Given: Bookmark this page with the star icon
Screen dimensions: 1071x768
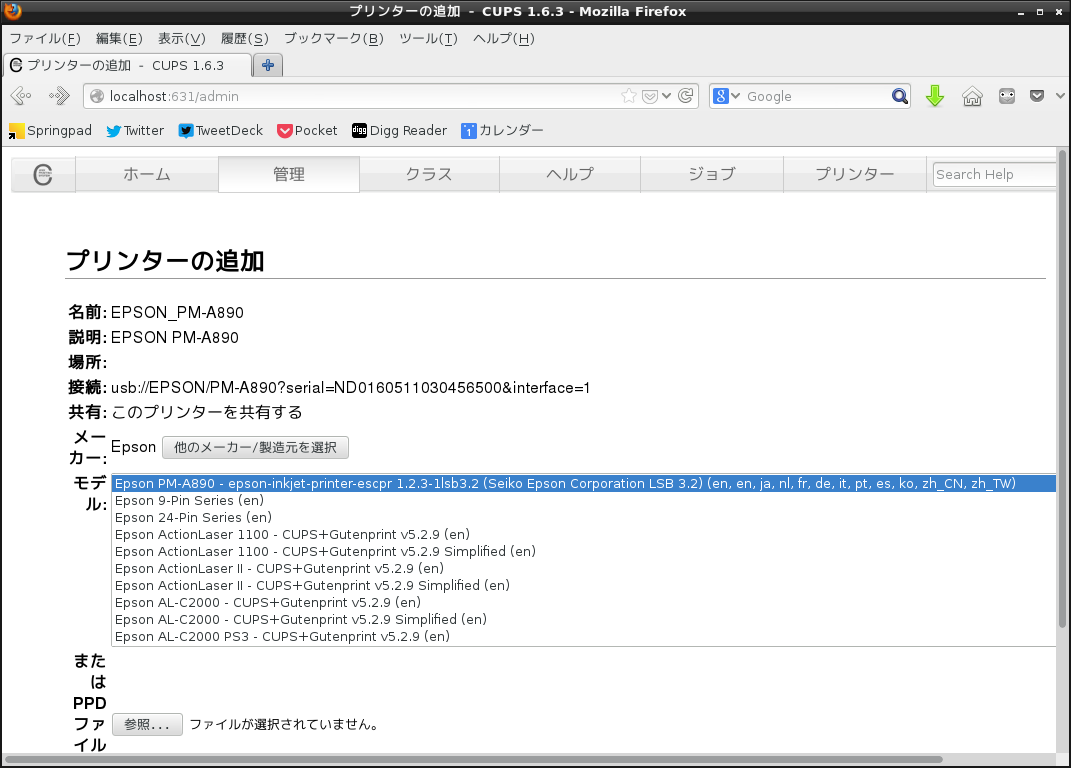Looking at the screenshot, I should tap(628, 96).
